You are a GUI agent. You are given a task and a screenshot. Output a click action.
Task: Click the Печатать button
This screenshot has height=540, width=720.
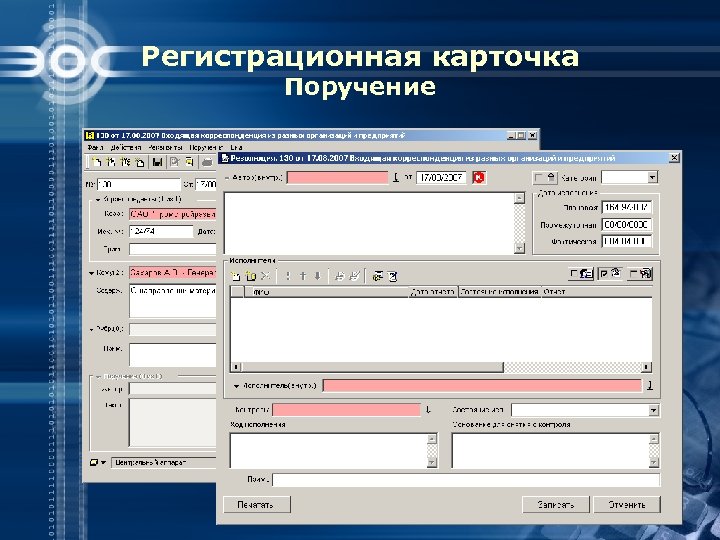pos(257,505)
